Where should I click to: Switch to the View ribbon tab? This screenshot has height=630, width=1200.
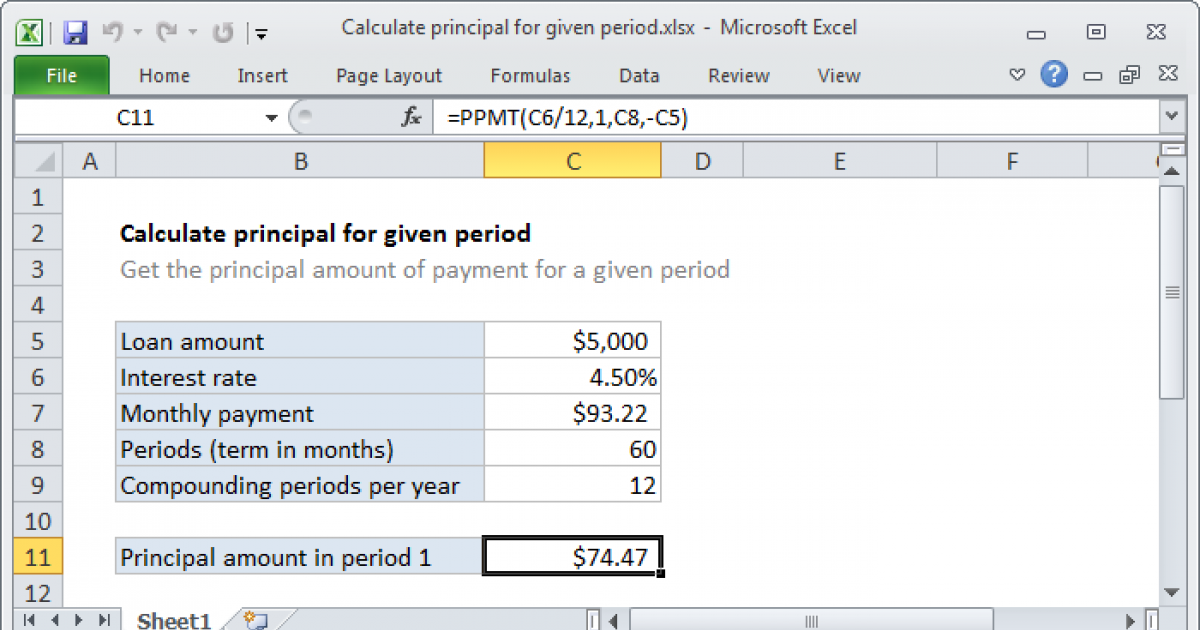838,76
